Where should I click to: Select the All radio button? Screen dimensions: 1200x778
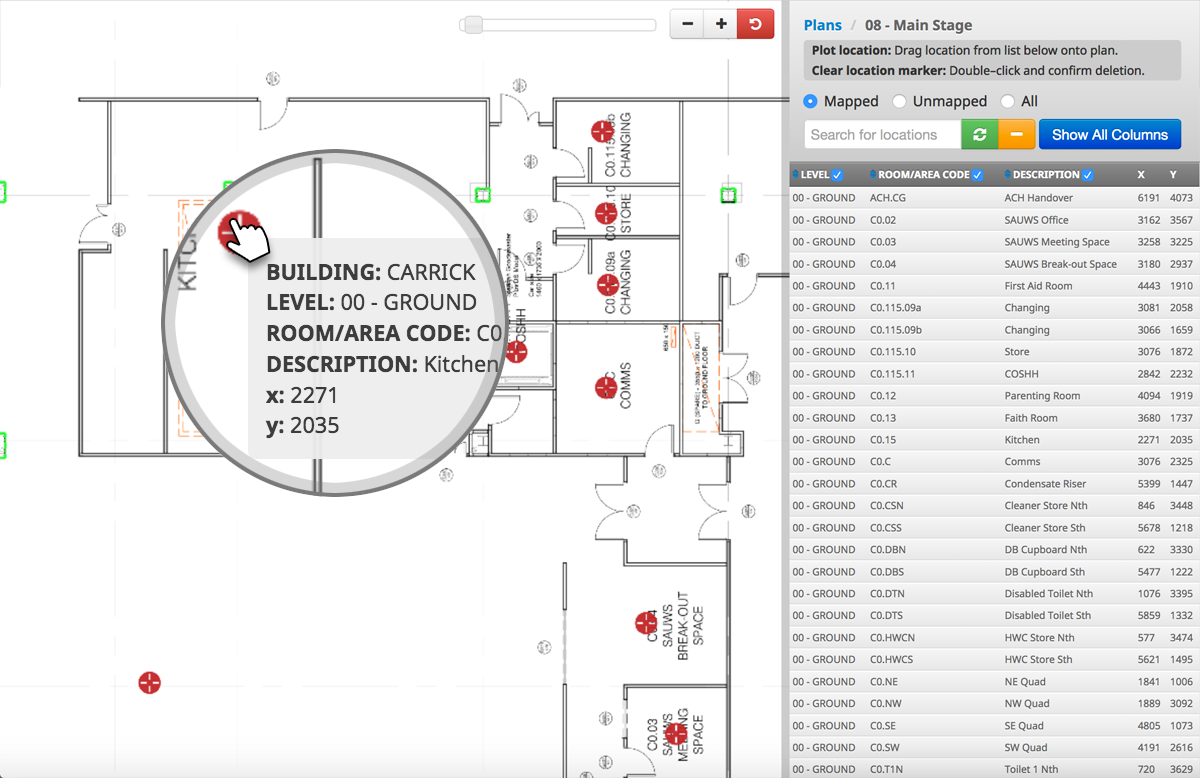click(1007, 101)
